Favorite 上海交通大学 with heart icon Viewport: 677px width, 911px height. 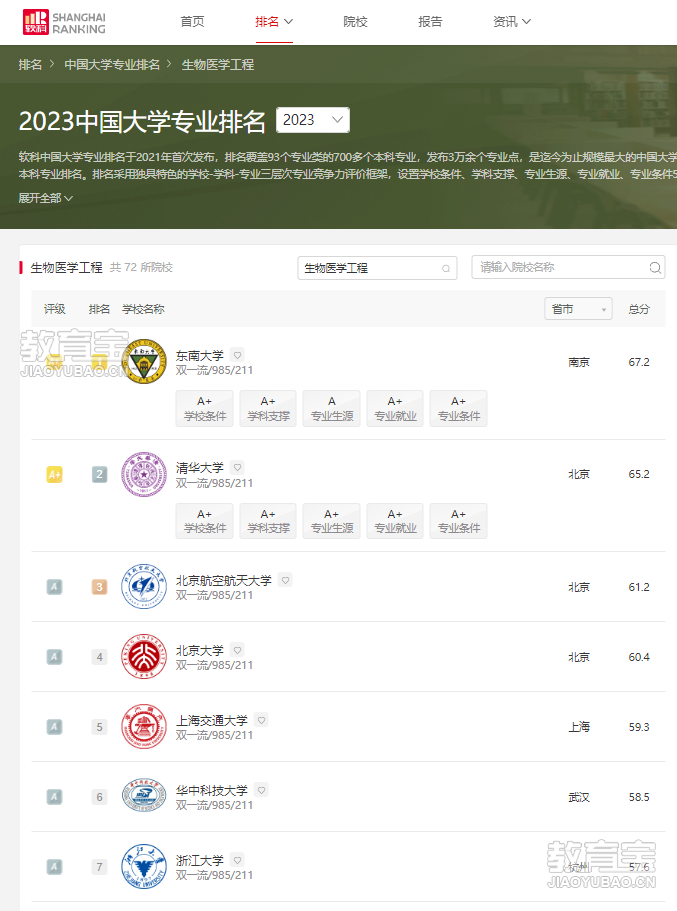point(262,720)
